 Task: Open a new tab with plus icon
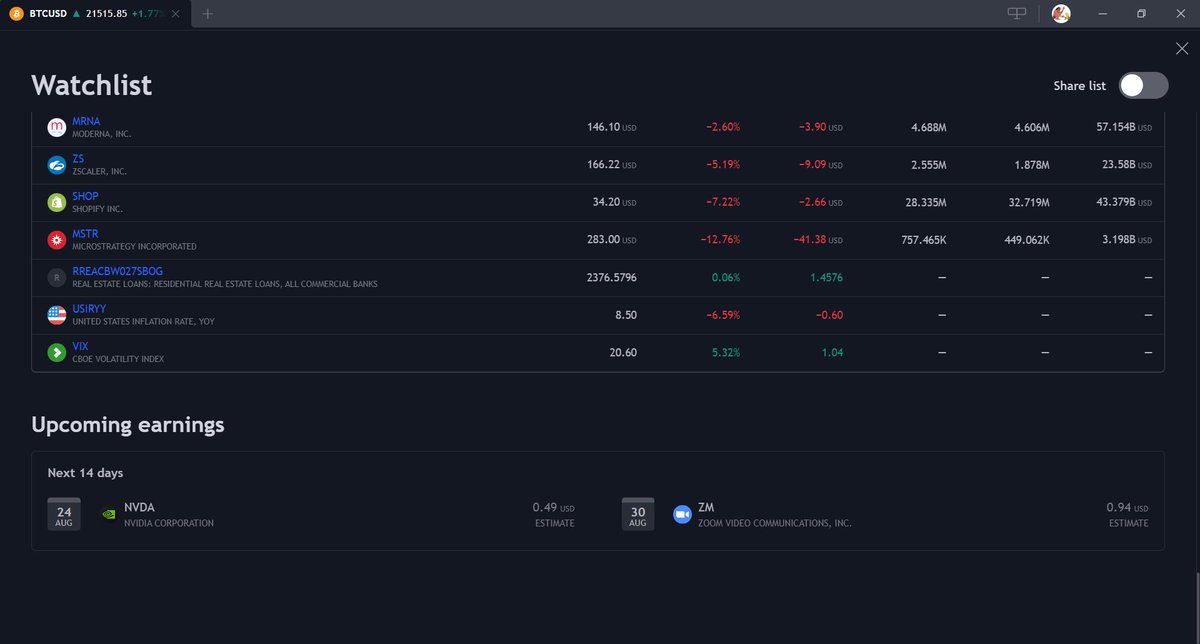tap(208, 14)
